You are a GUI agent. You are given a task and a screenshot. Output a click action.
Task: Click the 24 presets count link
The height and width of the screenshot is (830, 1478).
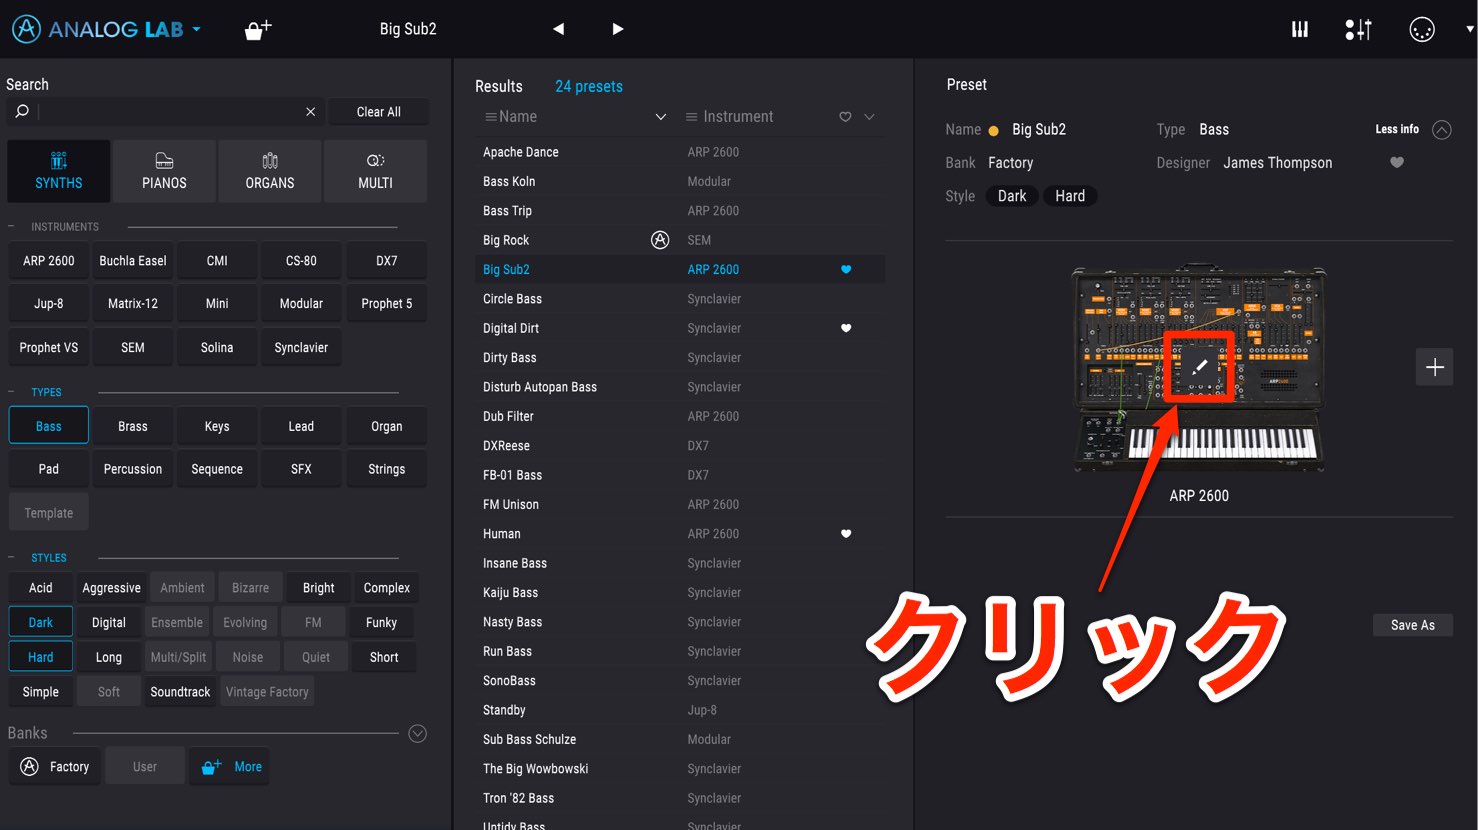click(x=589, y=87)
